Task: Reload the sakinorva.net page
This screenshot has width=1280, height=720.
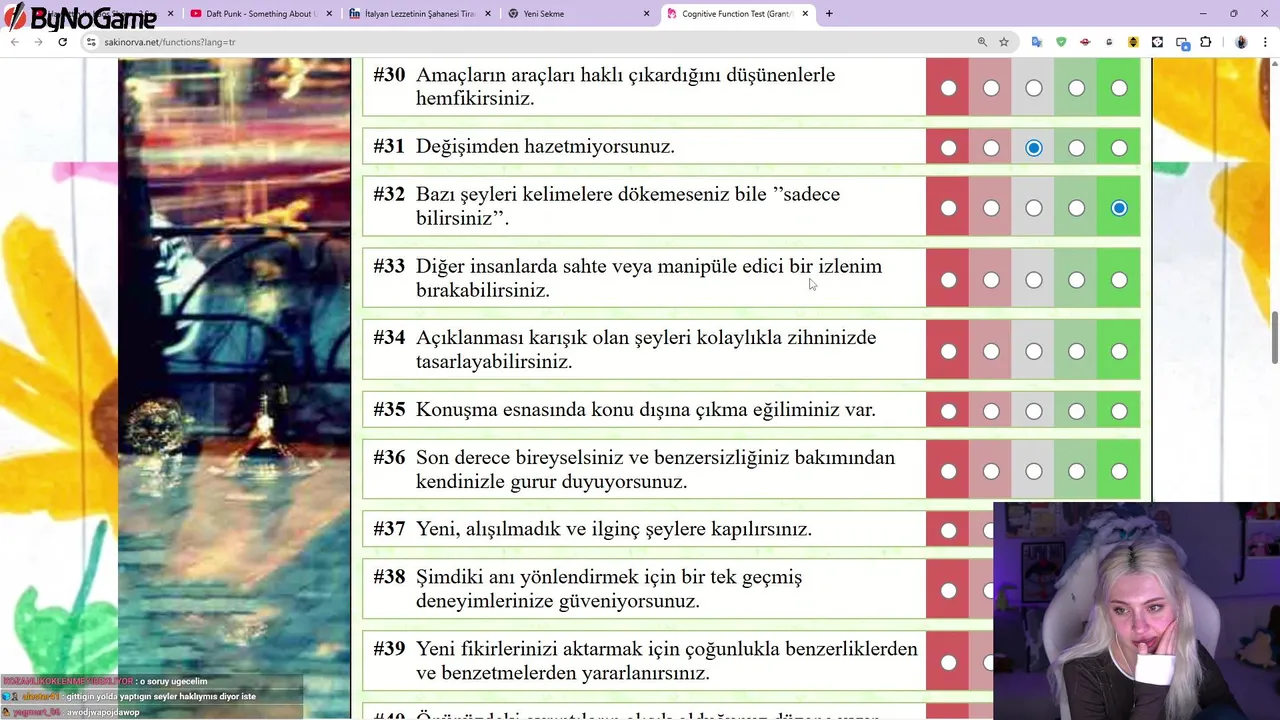Action: click(62, 42)
